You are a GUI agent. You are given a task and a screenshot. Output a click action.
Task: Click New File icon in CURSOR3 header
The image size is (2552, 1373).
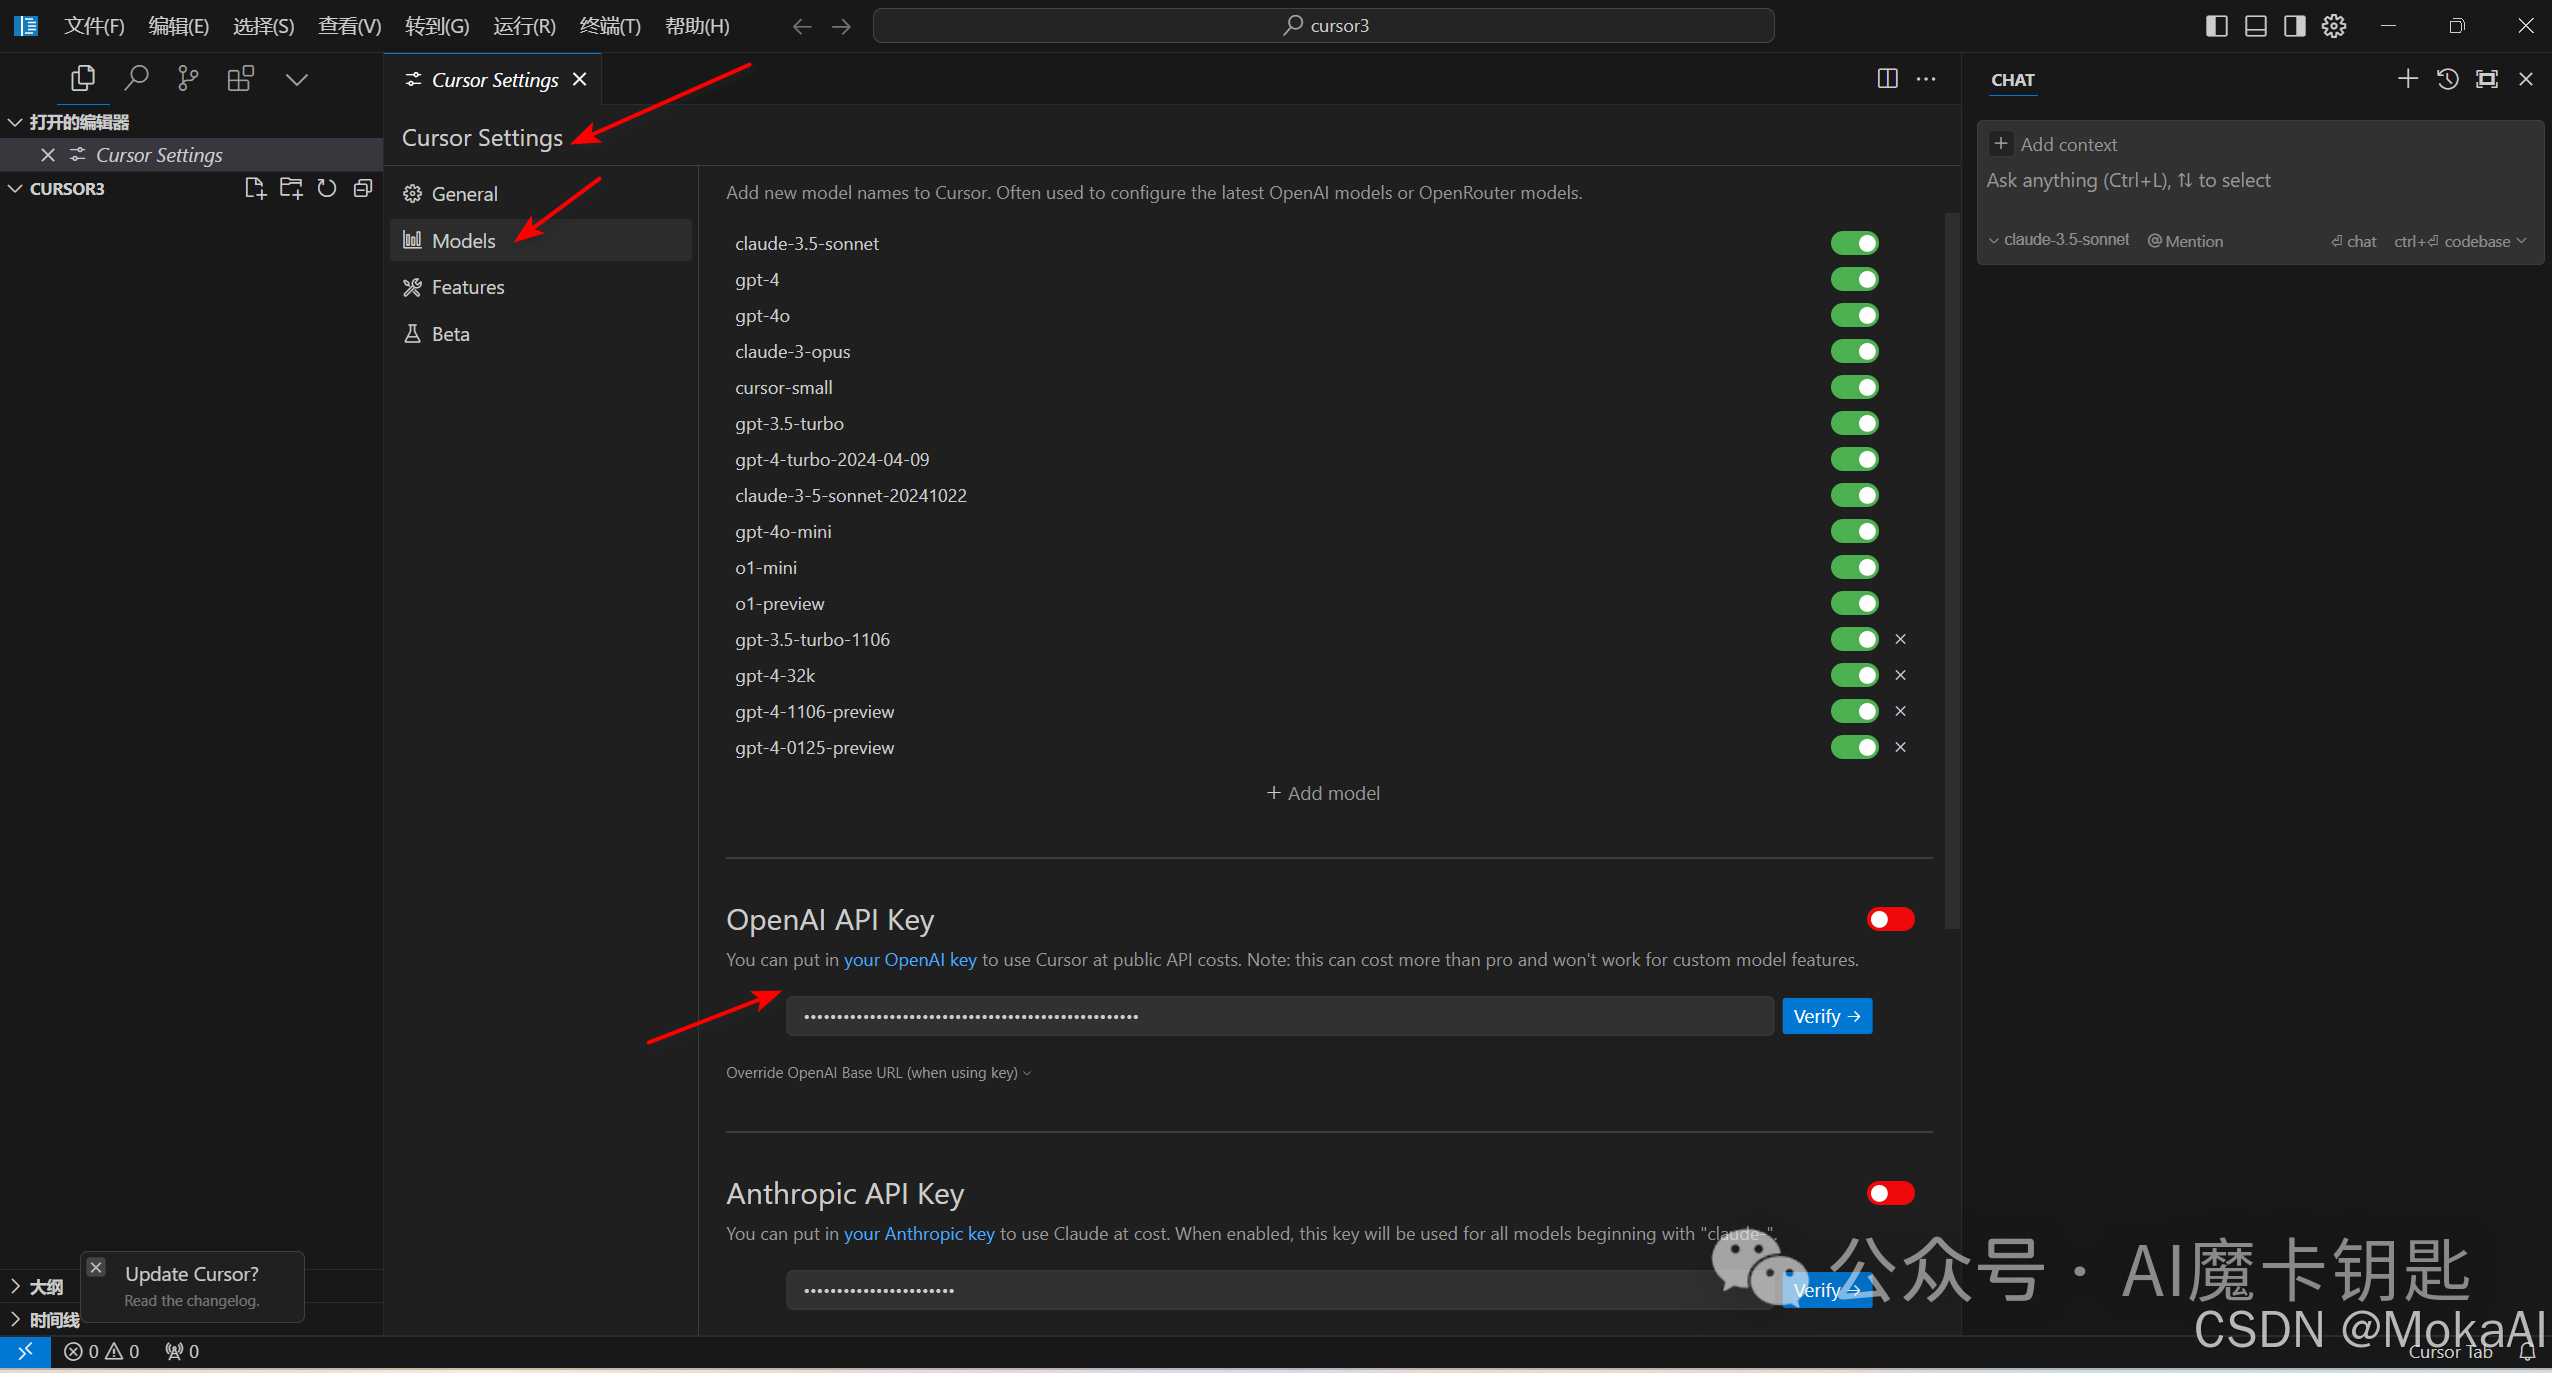[x=255, y=188]
